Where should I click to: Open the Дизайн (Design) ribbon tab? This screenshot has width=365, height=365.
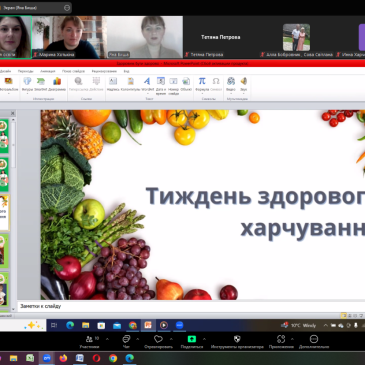coord(5,71)
